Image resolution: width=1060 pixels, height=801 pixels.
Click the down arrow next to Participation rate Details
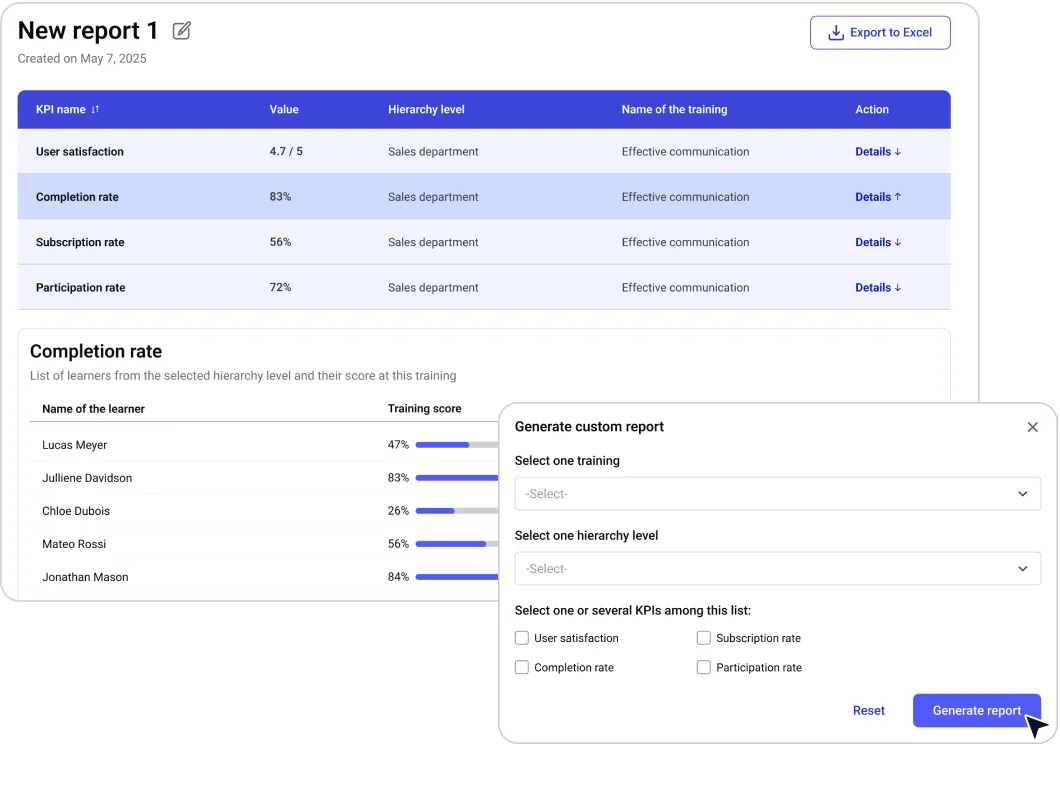tap(898, 287)
